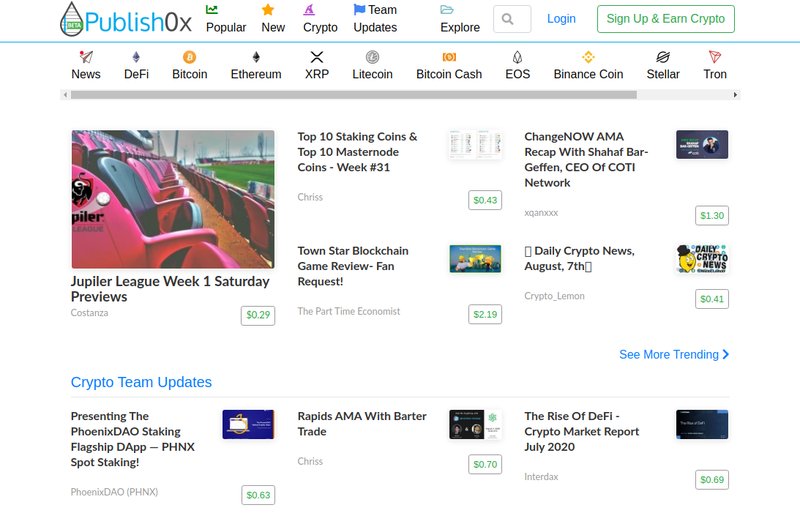Click the Town Star thumbnail

(x=475, y=259)
